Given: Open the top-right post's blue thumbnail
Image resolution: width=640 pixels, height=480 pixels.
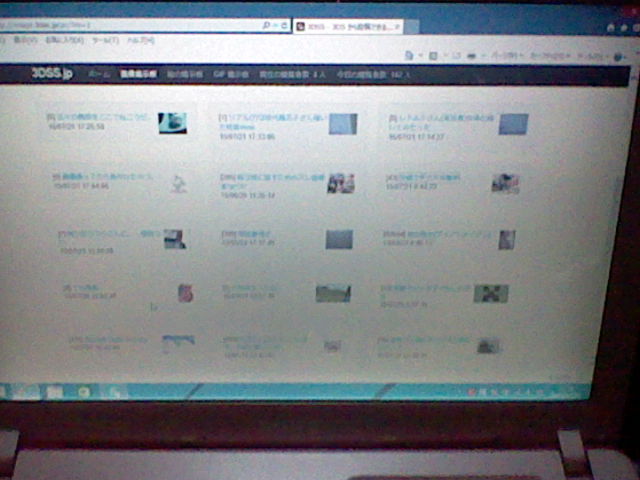Looking at the screenshot, I should tap(513, 124).
